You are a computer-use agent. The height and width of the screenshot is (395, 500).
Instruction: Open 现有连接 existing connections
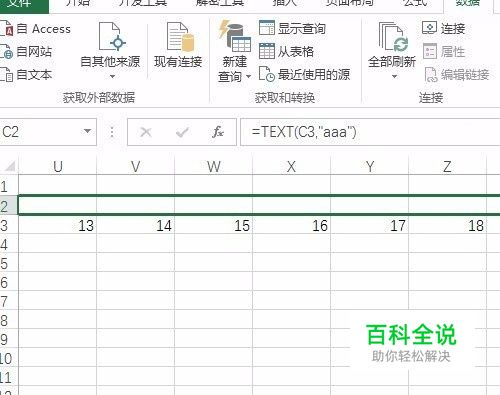point(178,45)
